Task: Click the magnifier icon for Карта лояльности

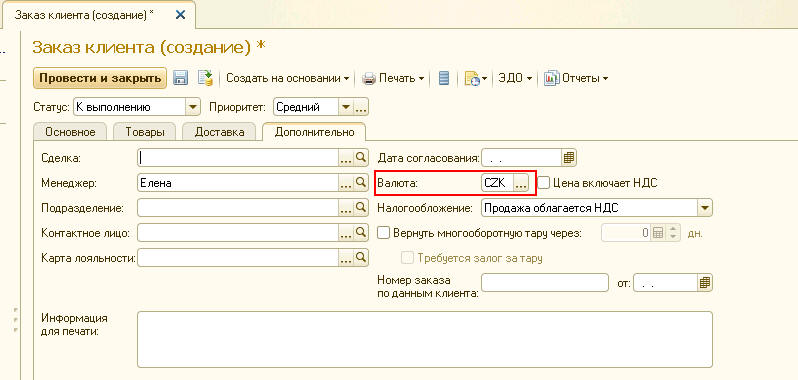Action: pos(360,257)
